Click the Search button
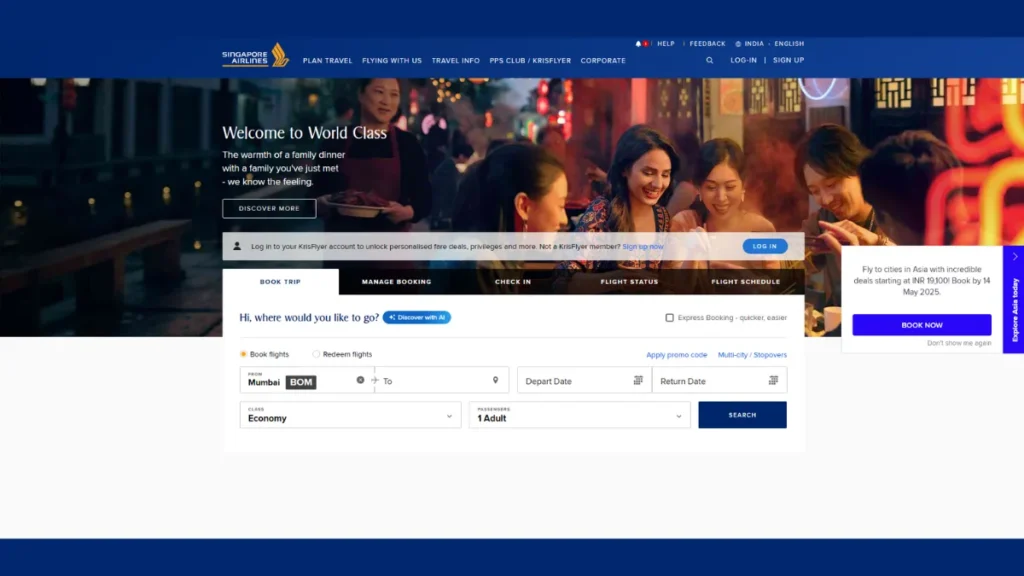Viewport: 1024px width, 576px height. point(742,414)
